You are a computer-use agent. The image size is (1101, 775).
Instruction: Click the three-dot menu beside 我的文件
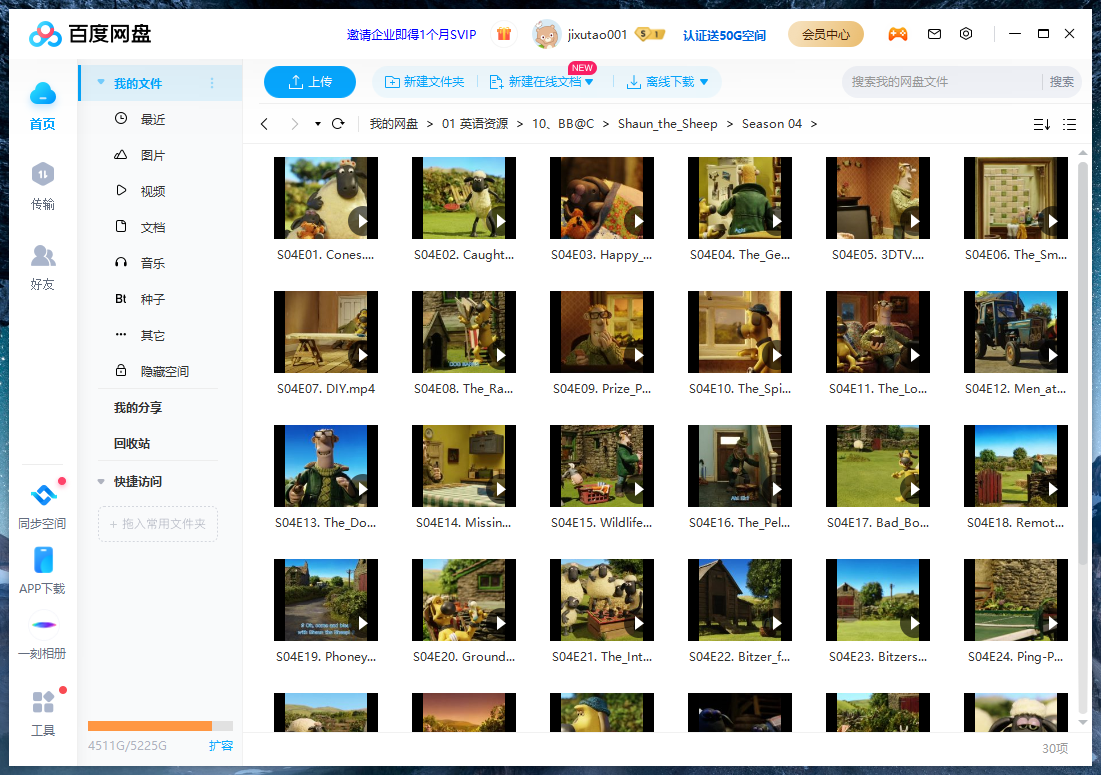tap(212, 83)
